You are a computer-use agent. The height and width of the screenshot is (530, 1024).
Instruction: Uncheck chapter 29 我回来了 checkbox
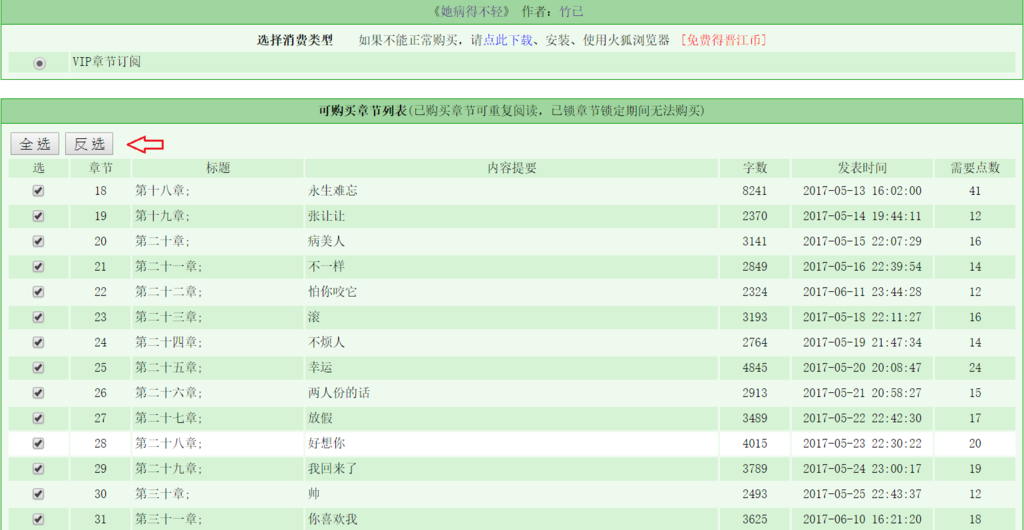coord(39,469)
